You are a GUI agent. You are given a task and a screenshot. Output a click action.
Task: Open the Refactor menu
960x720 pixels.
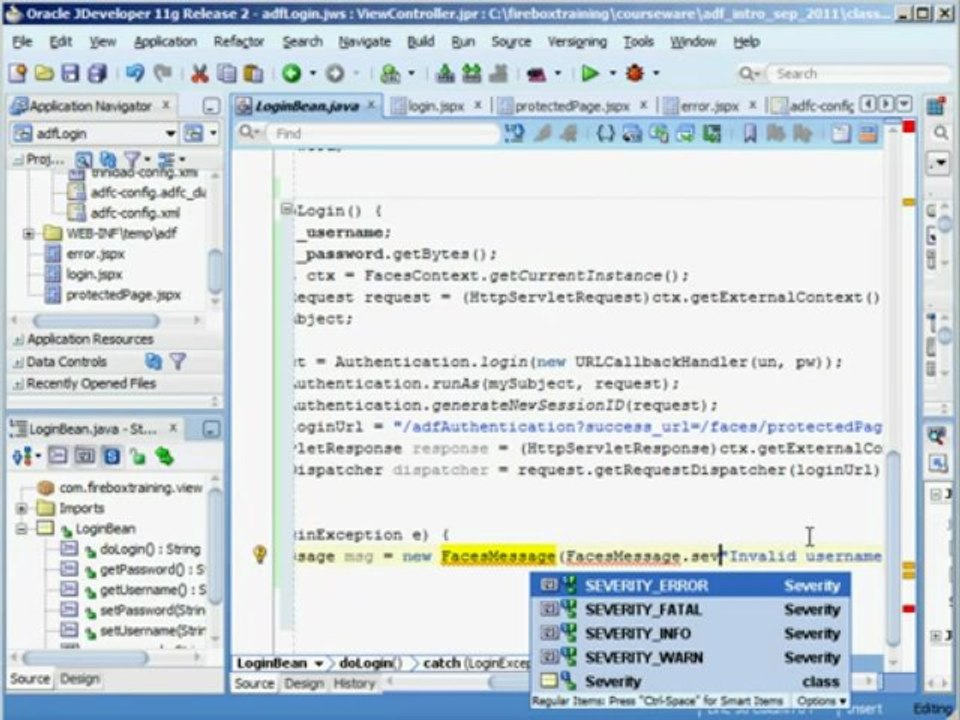pos(238,42)
